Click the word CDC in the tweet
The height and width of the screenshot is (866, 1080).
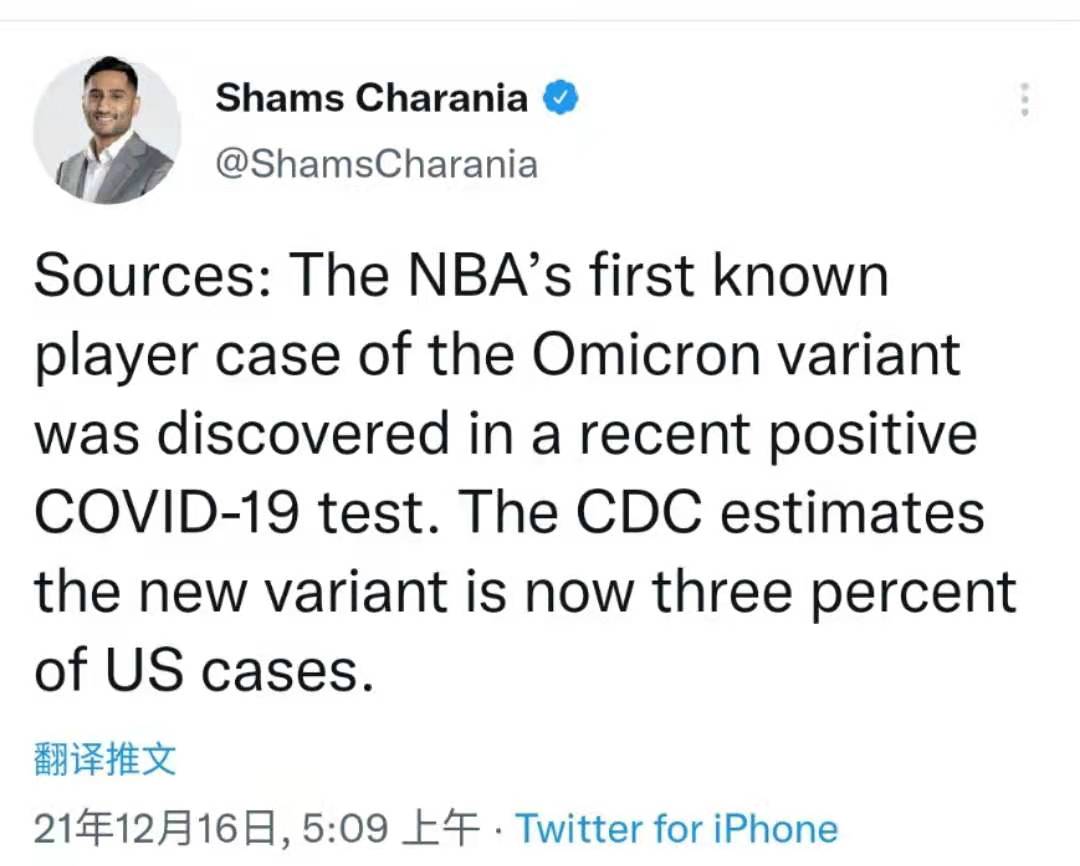(x=639, y=513)
